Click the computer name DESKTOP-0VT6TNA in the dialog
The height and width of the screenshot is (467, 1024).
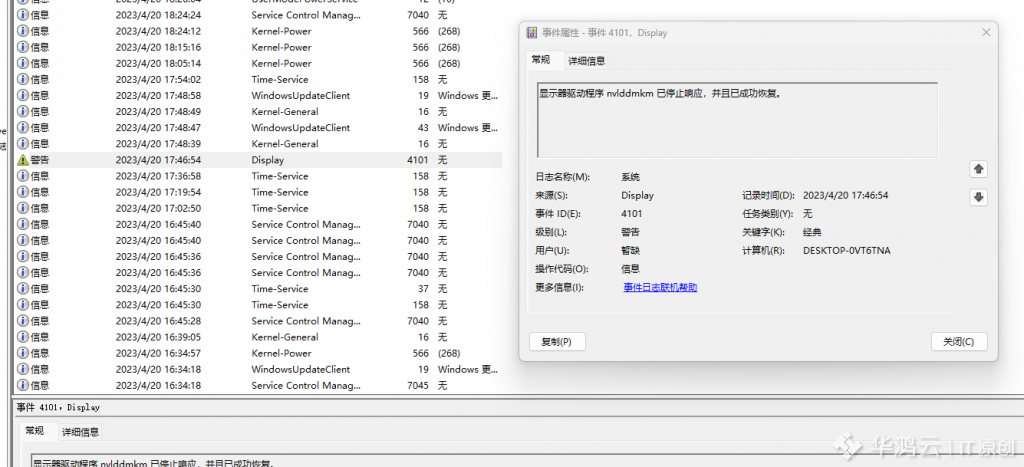click(846, 251)
